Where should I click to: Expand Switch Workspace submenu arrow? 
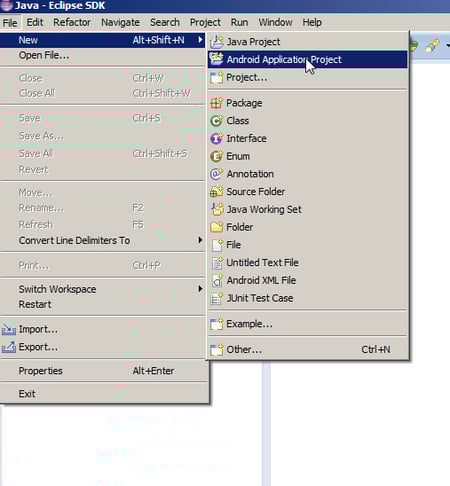pyautogui.click(x=200, y=289)
